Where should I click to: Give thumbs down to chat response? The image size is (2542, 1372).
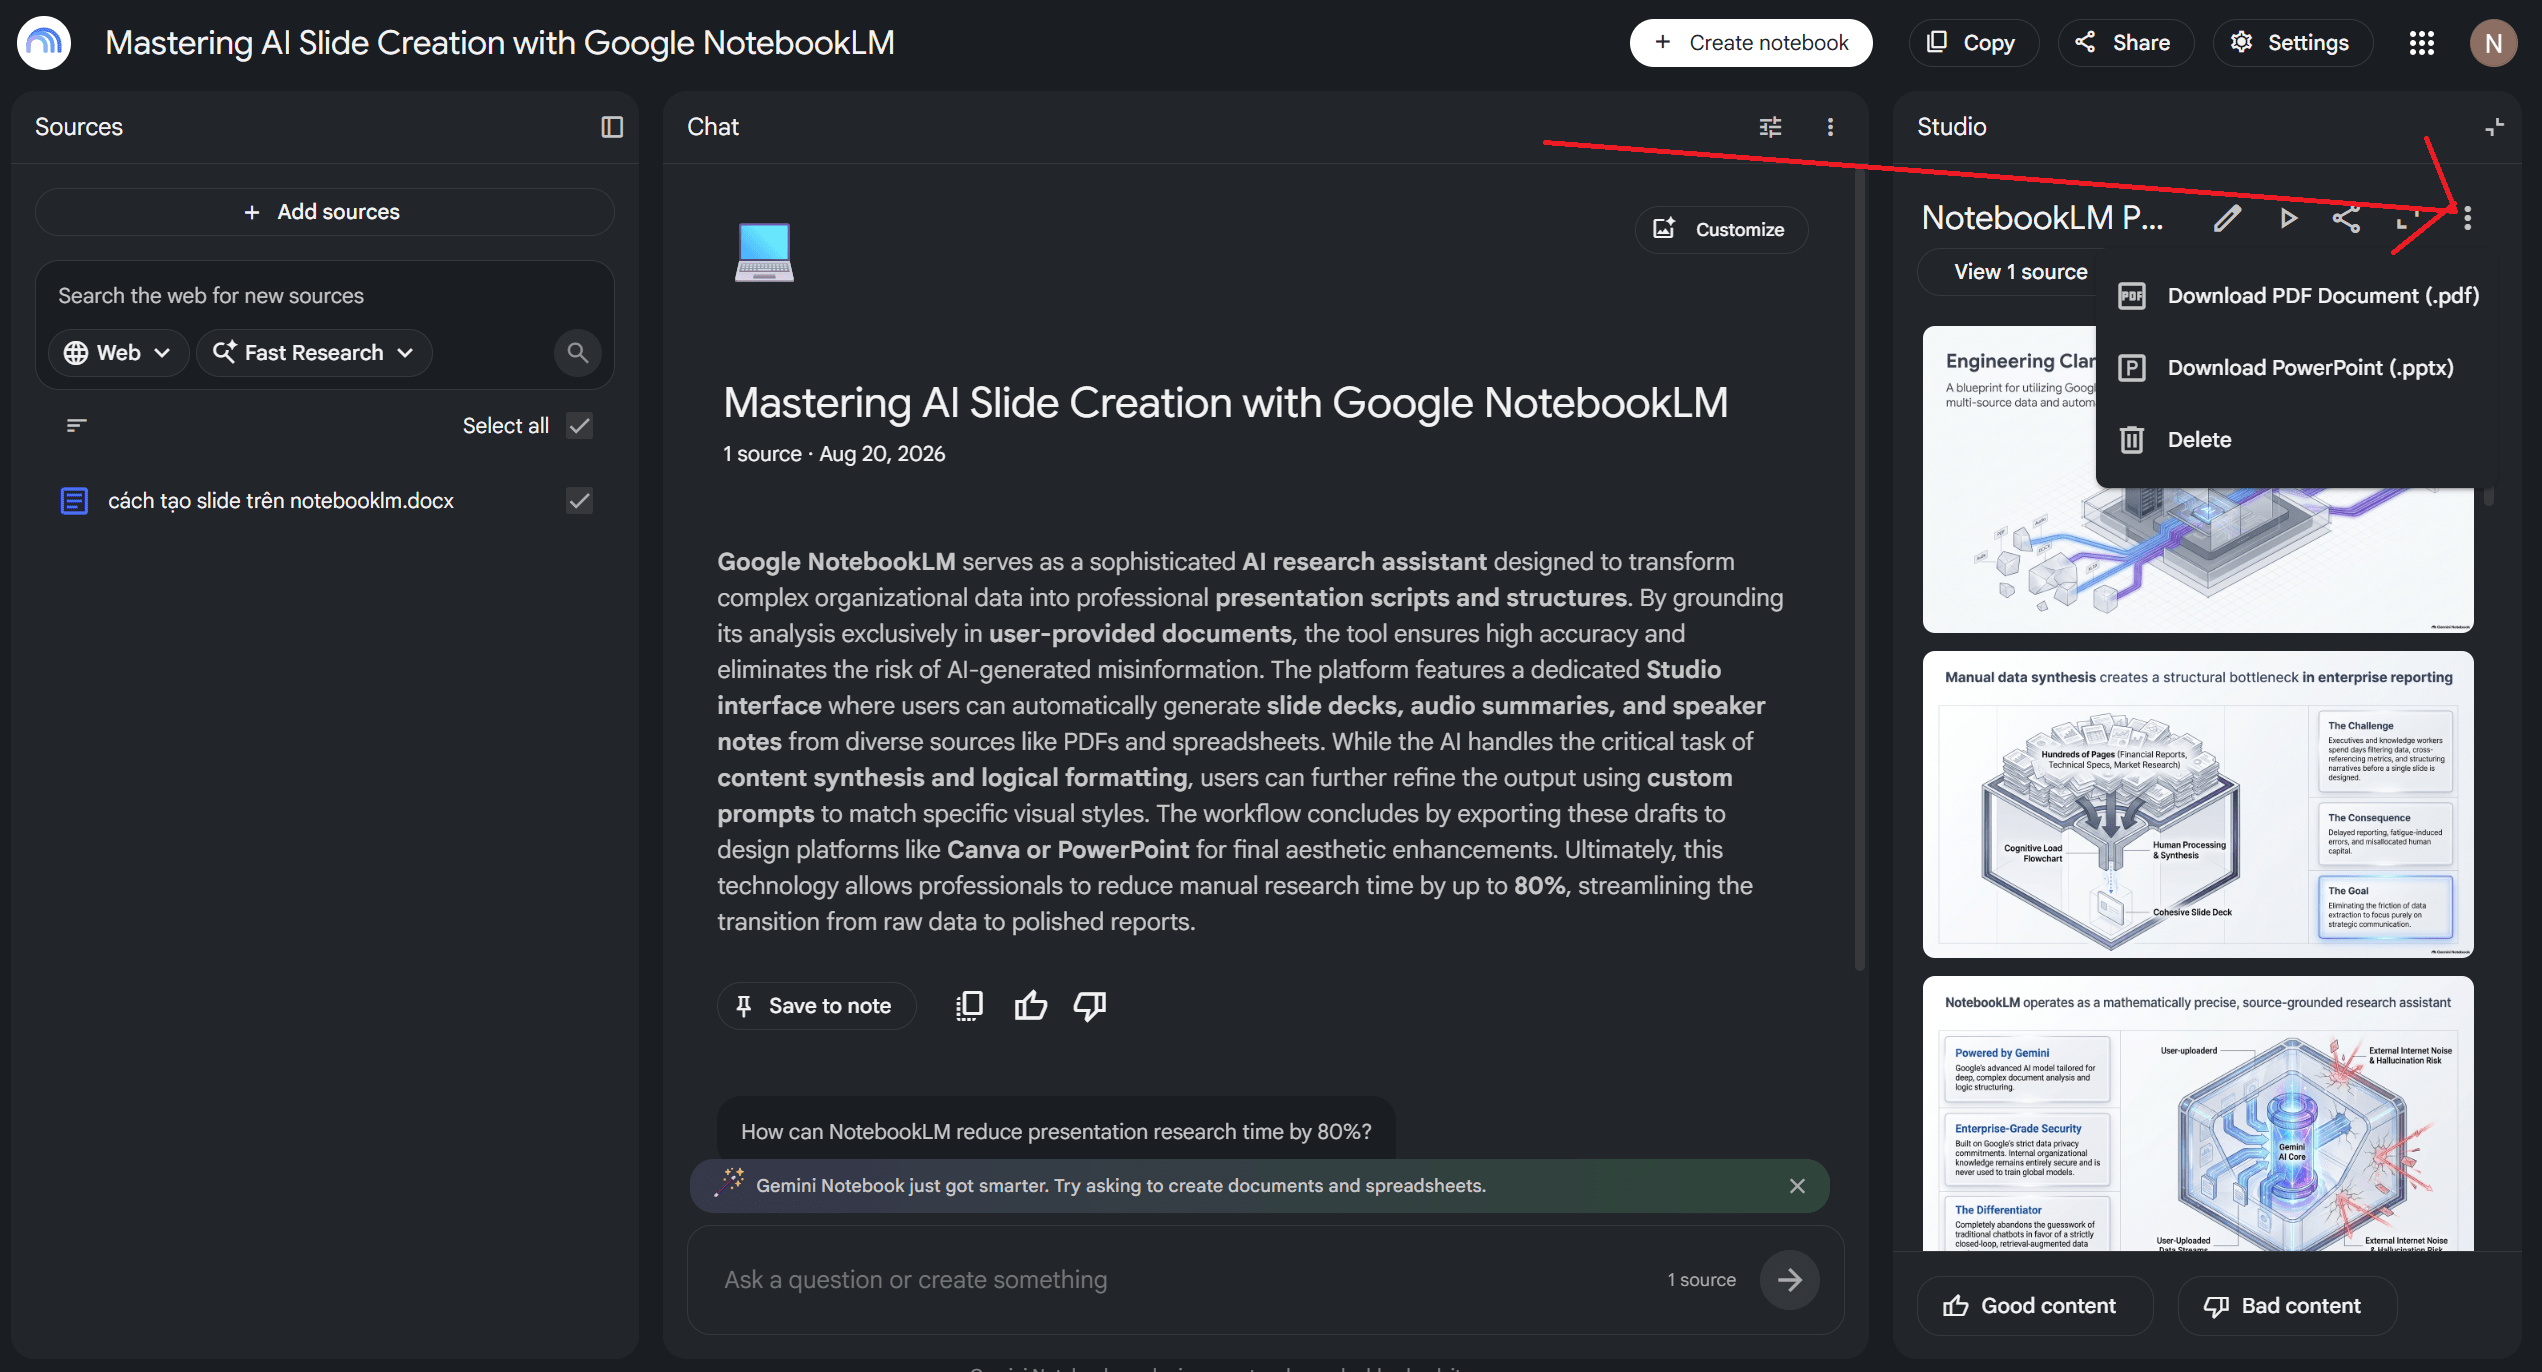(1090, 1006)
